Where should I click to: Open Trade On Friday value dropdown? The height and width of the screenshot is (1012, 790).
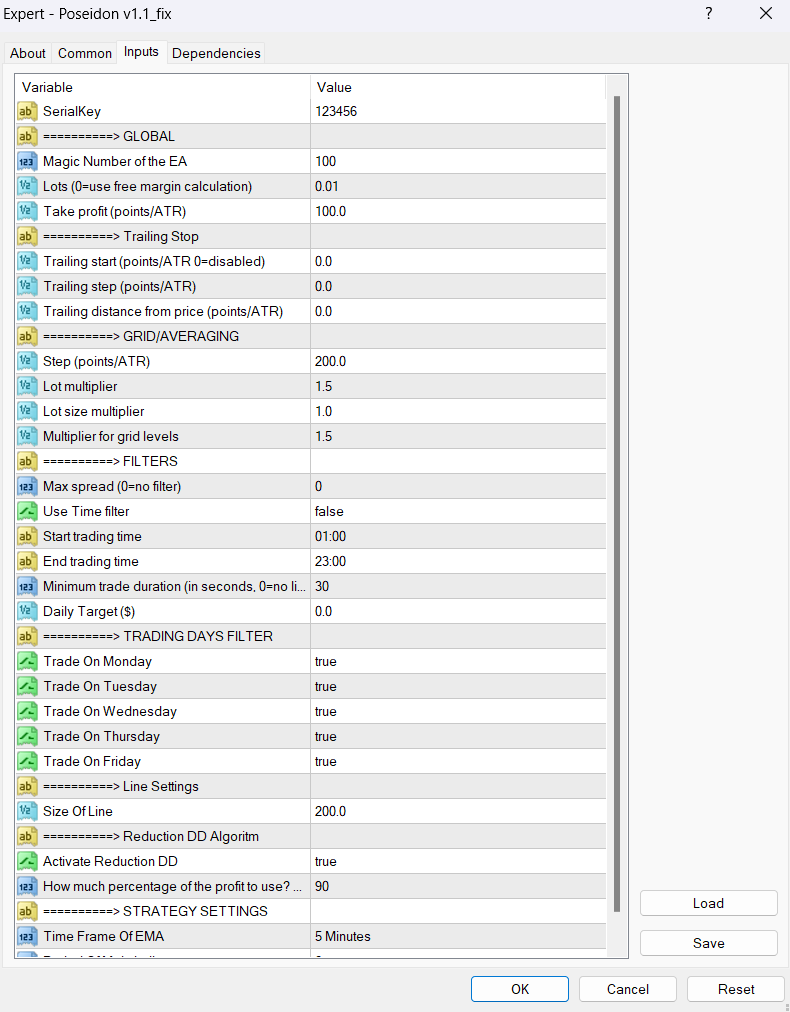458,761
